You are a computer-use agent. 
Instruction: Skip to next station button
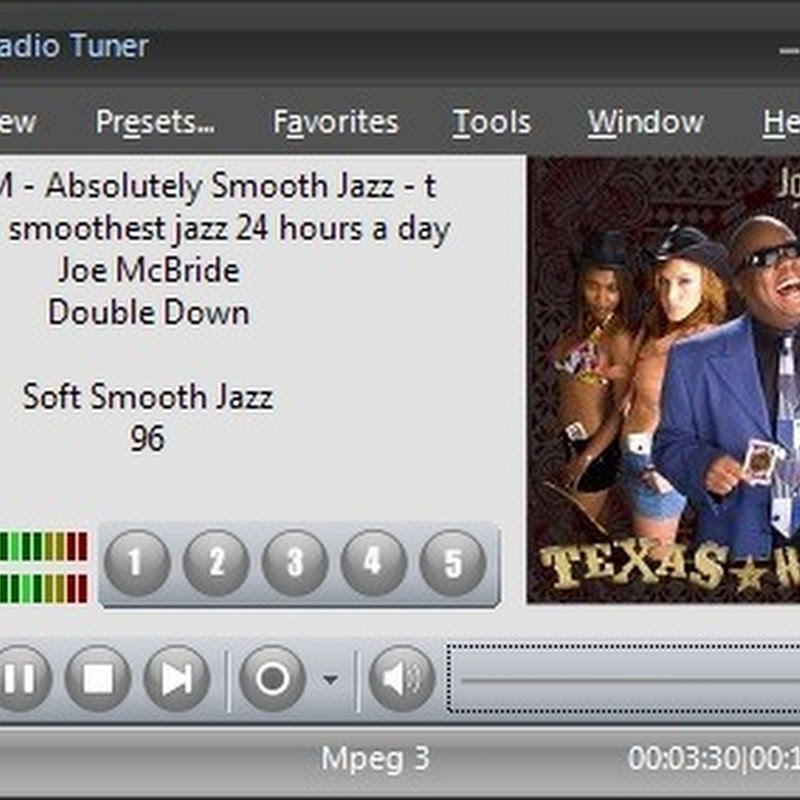tap(177, 679)
